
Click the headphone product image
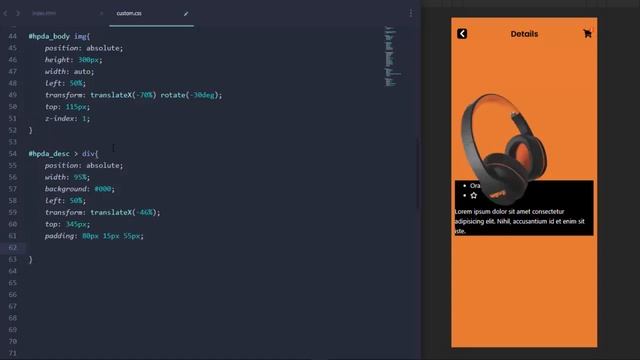click(x=504, y=149)
